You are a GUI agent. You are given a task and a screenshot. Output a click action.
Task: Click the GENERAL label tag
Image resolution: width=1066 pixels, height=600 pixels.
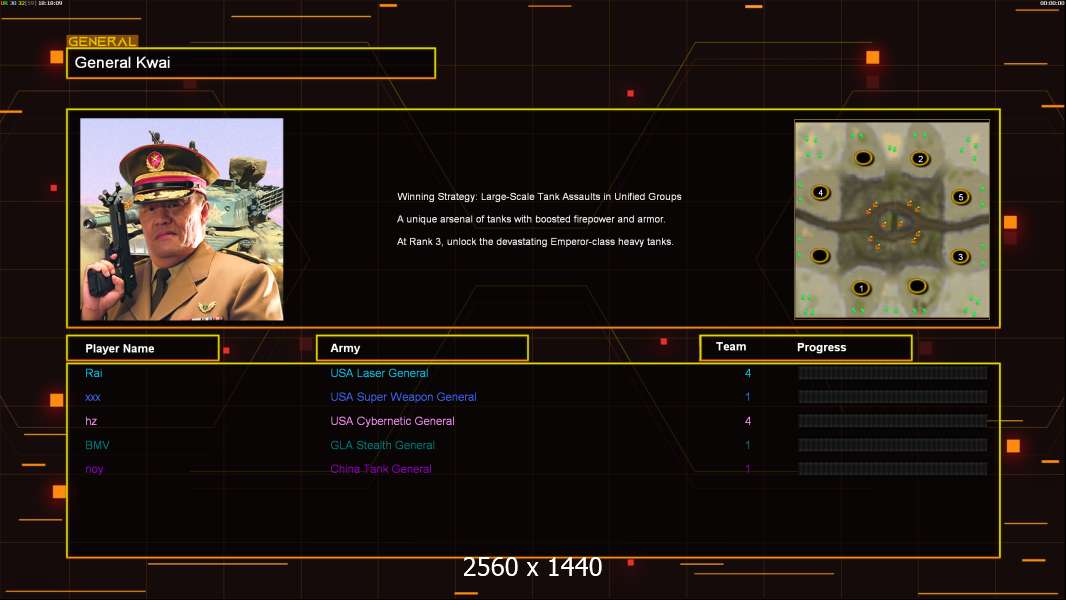coord(102,41)
